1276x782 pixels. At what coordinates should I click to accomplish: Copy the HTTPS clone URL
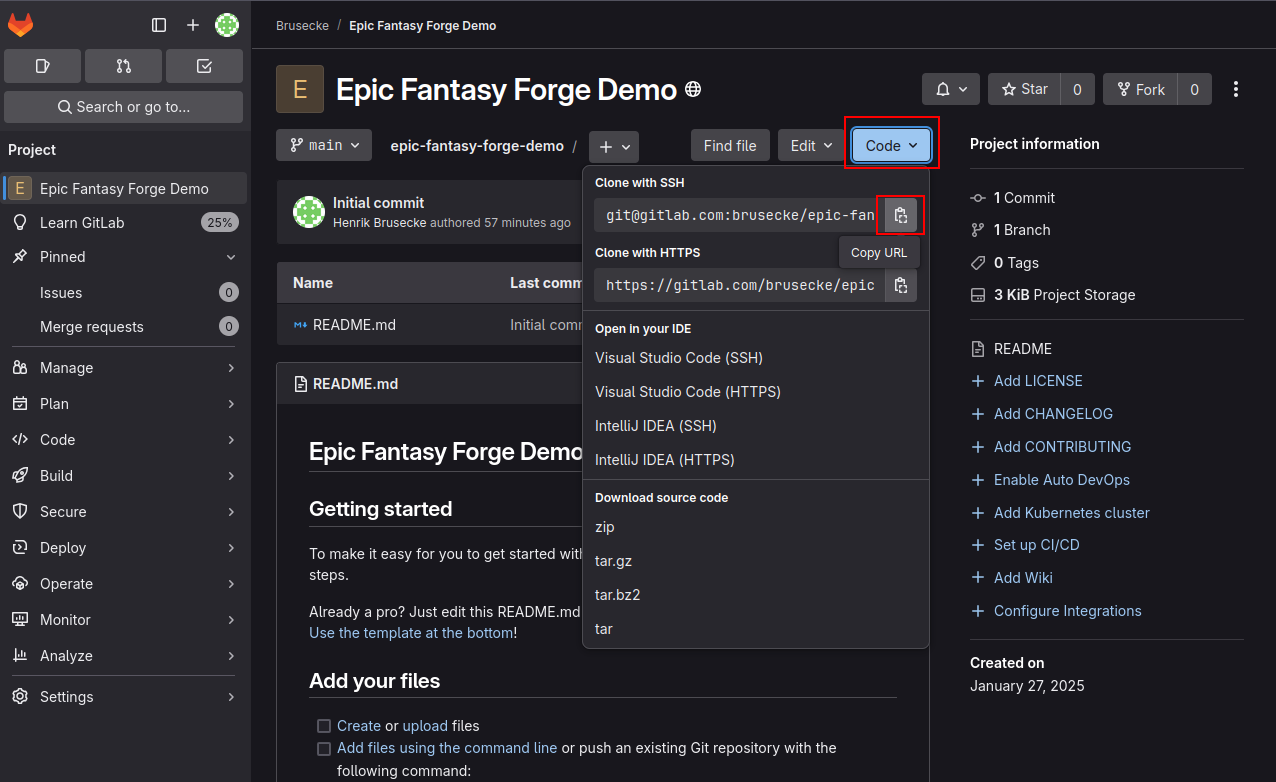(901, 285)
